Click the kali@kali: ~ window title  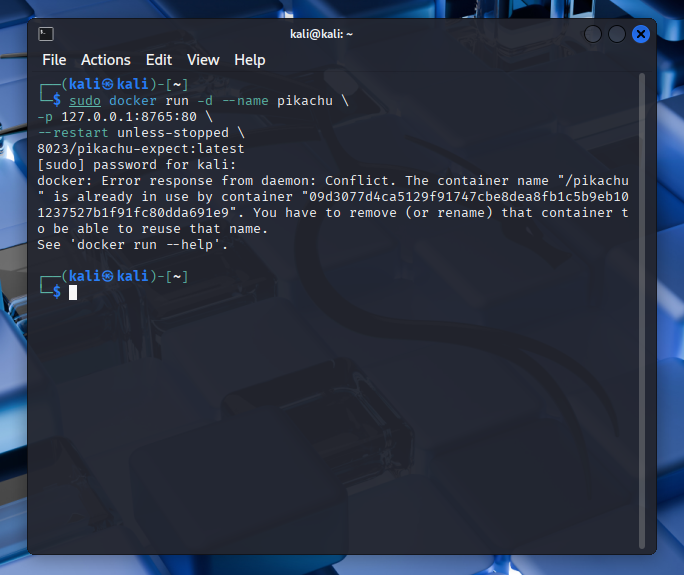(x=321, y=34)
